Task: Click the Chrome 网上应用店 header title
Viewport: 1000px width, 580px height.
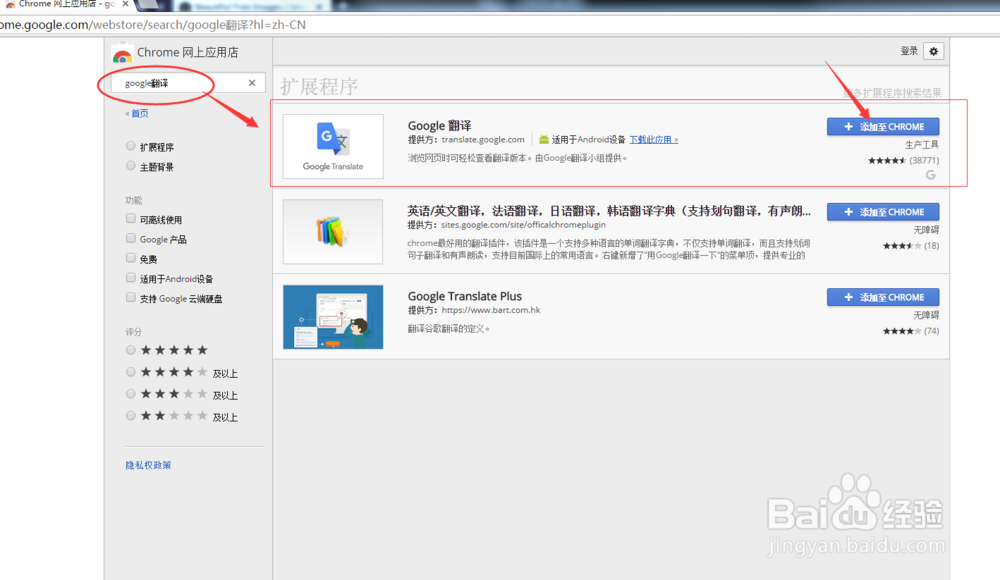Action: coord(188,52)
